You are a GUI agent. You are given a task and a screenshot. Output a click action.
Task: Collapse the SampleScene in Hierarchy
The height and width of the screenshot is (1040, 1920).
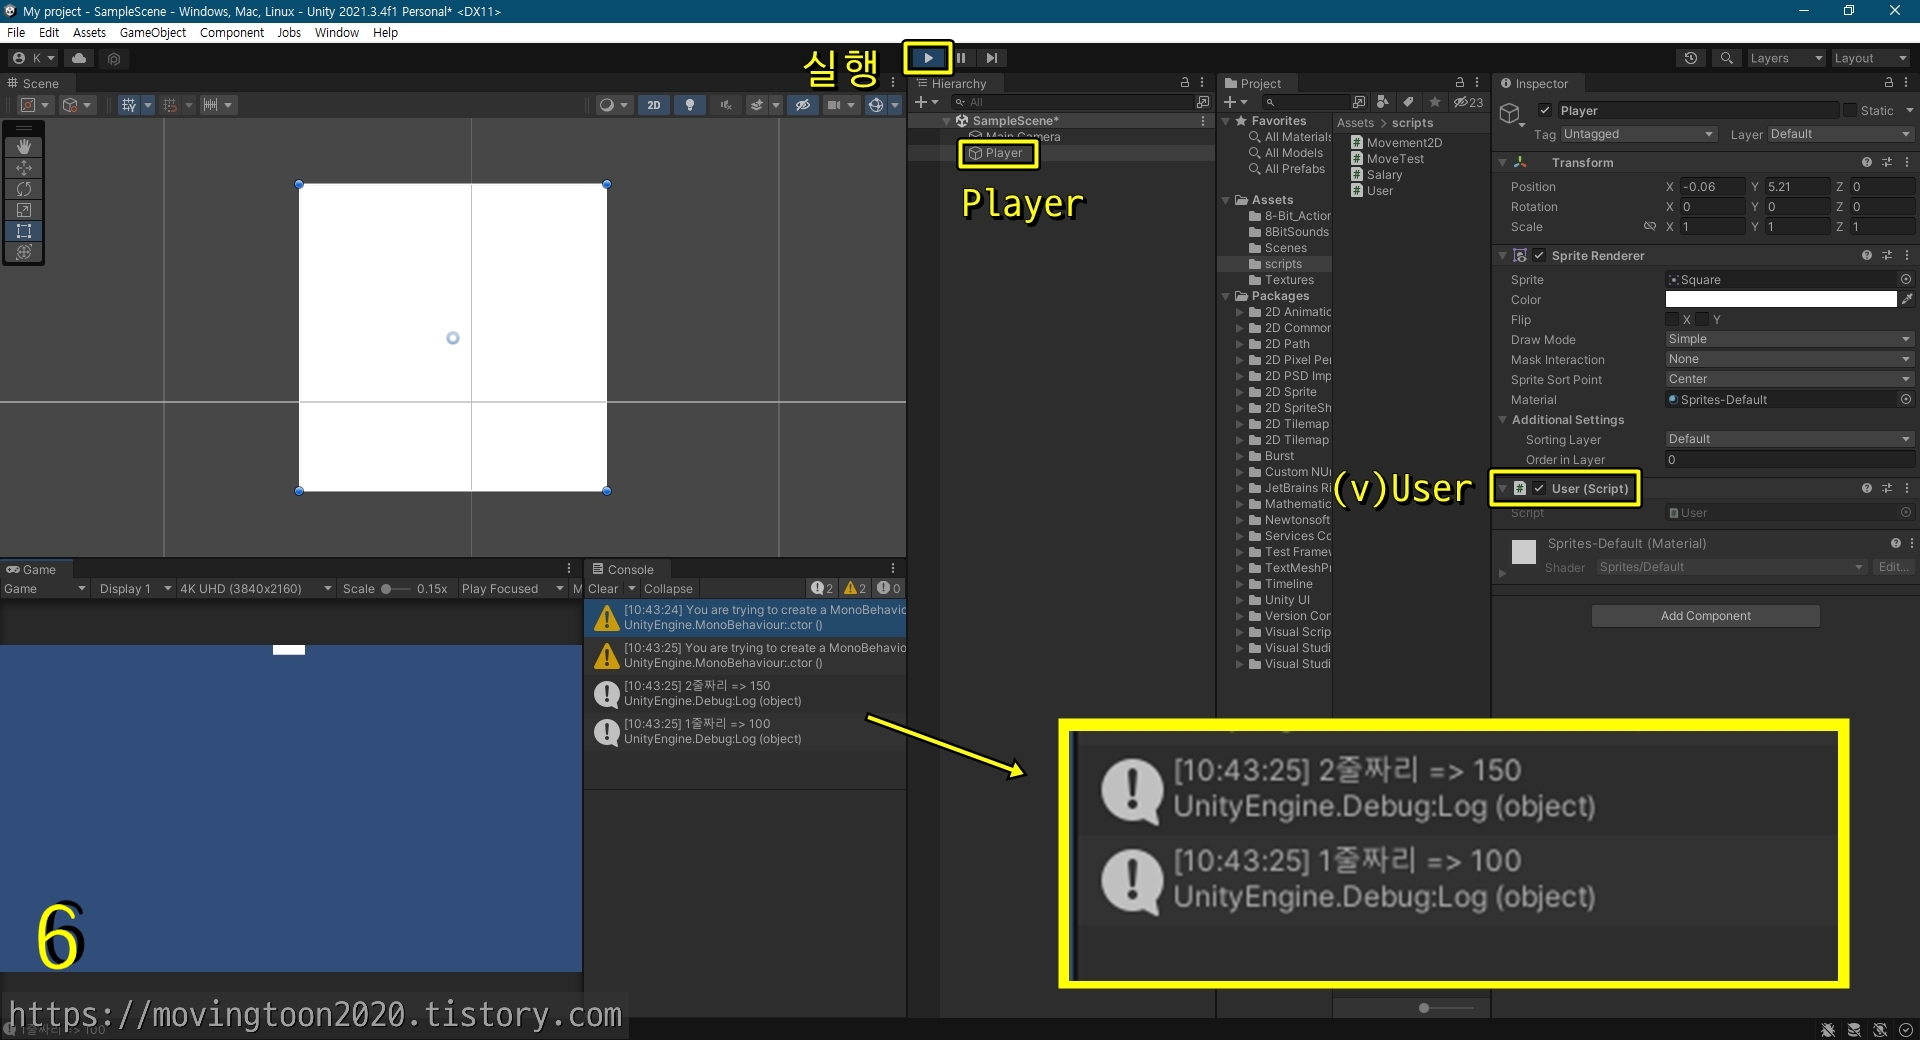(947, 121)
